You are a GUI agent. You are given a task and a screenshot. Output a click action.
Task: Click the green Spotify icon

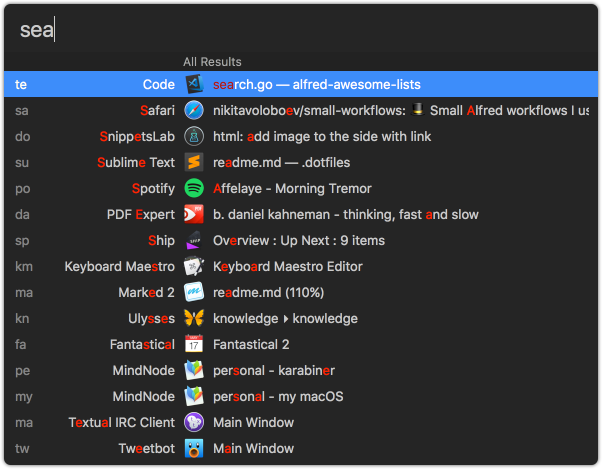pos(194,188)
